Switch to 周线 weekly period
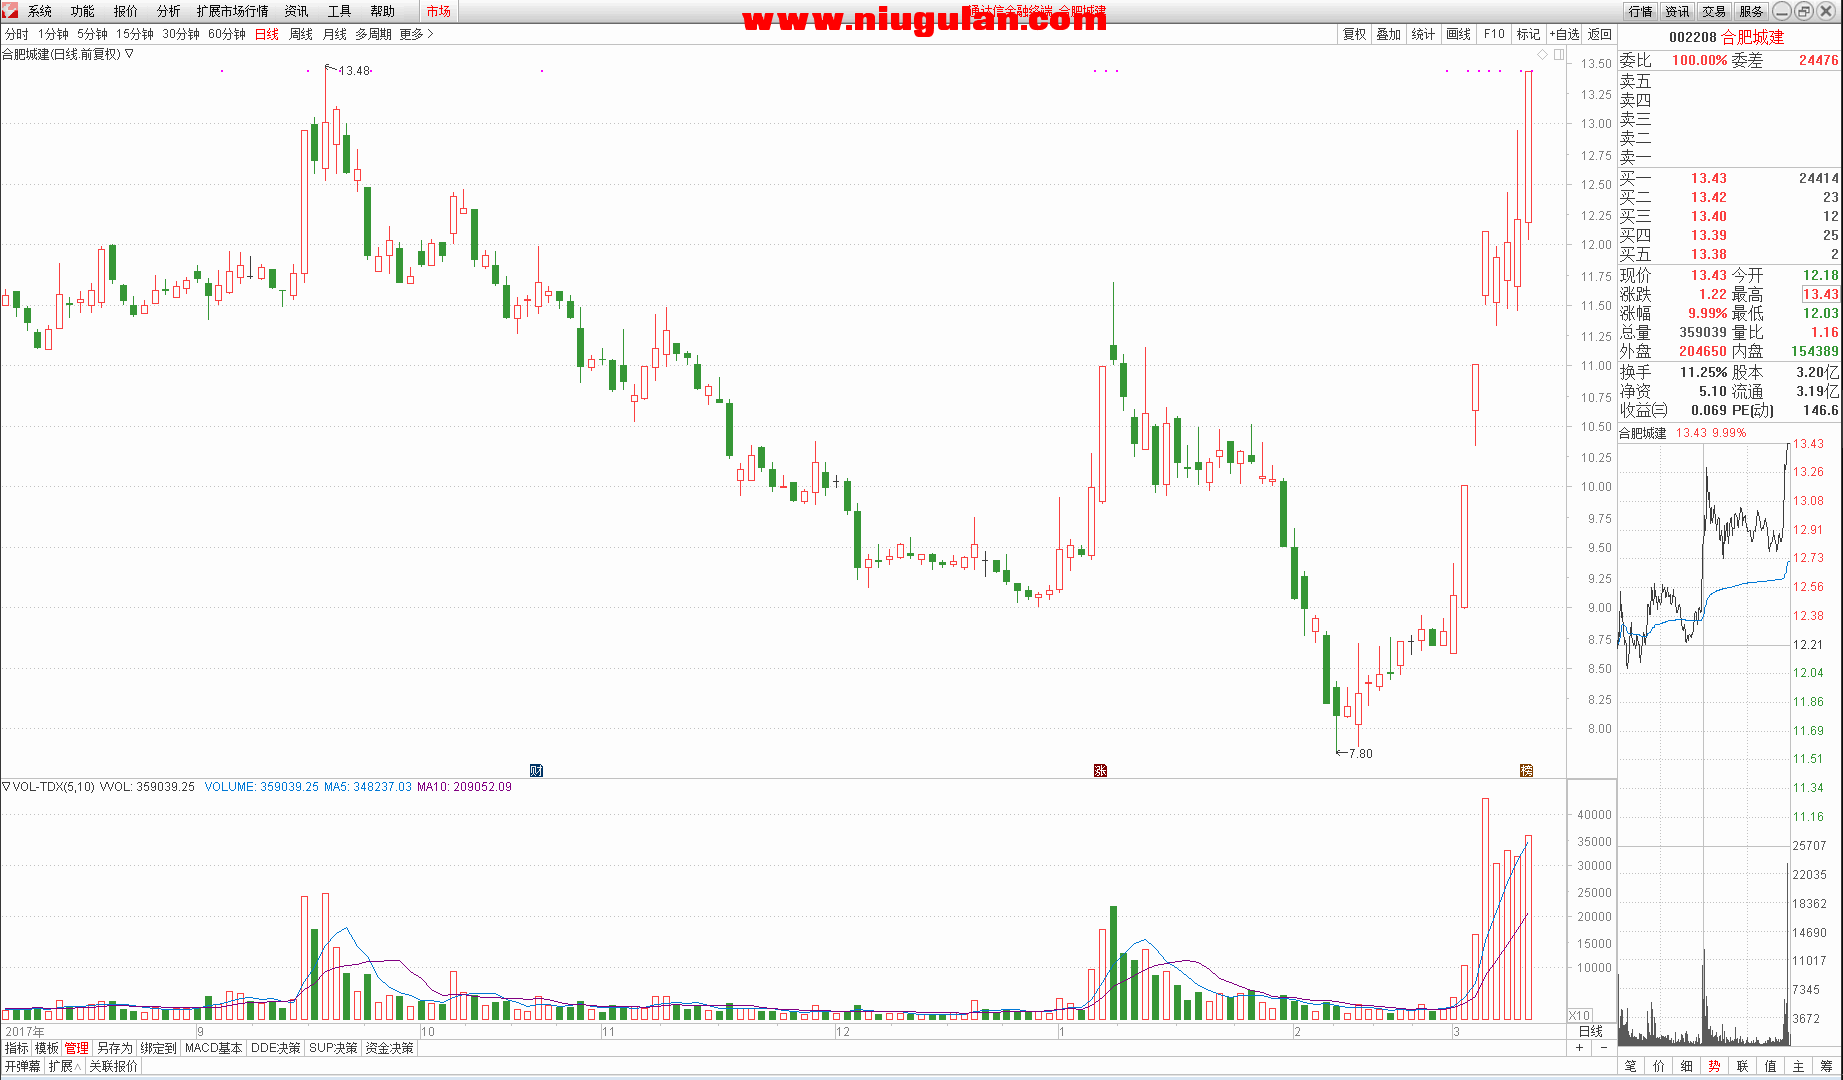The image size is (1843, 1080). click(301, 34)
